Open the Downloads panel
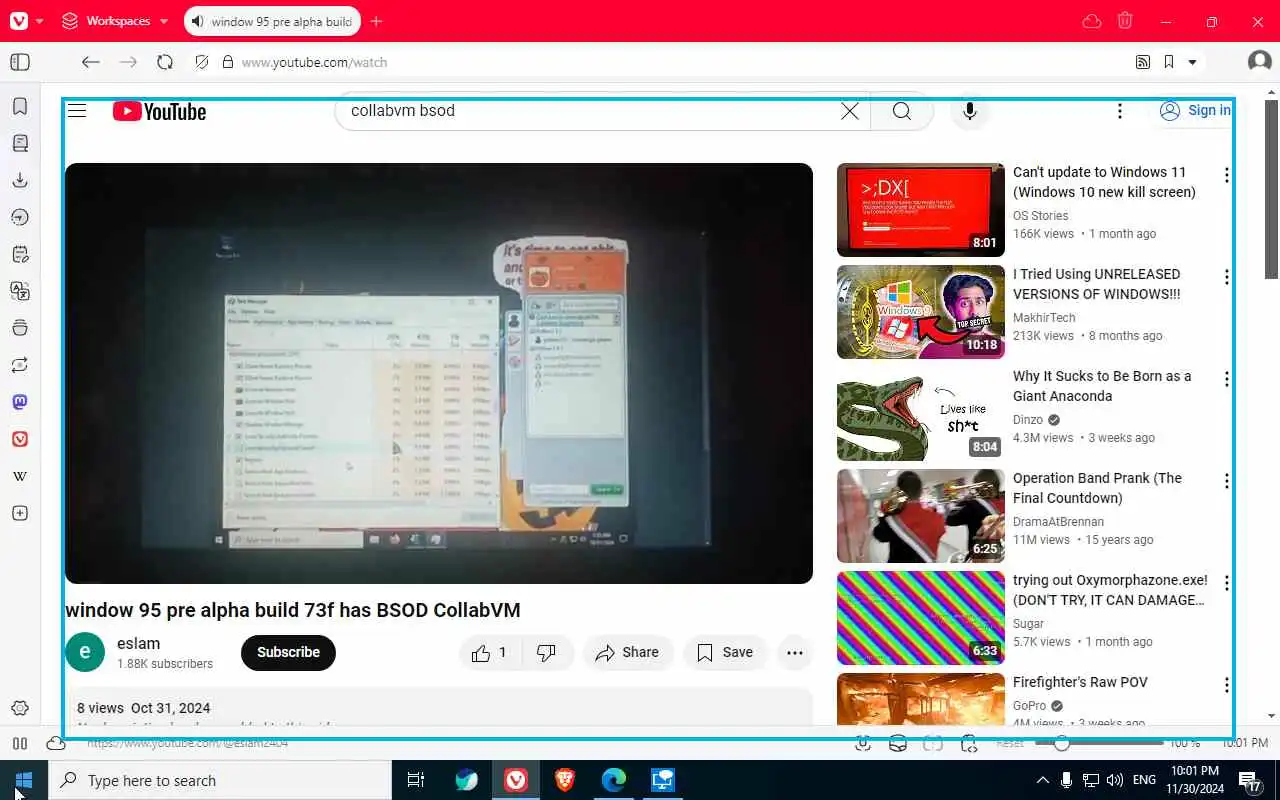 point(20,180)
